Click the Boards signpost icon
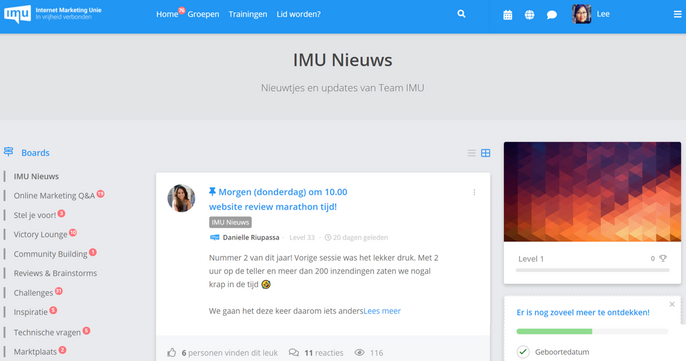The image size is (686, 361). pyautogui.click(x=8, y=151)
